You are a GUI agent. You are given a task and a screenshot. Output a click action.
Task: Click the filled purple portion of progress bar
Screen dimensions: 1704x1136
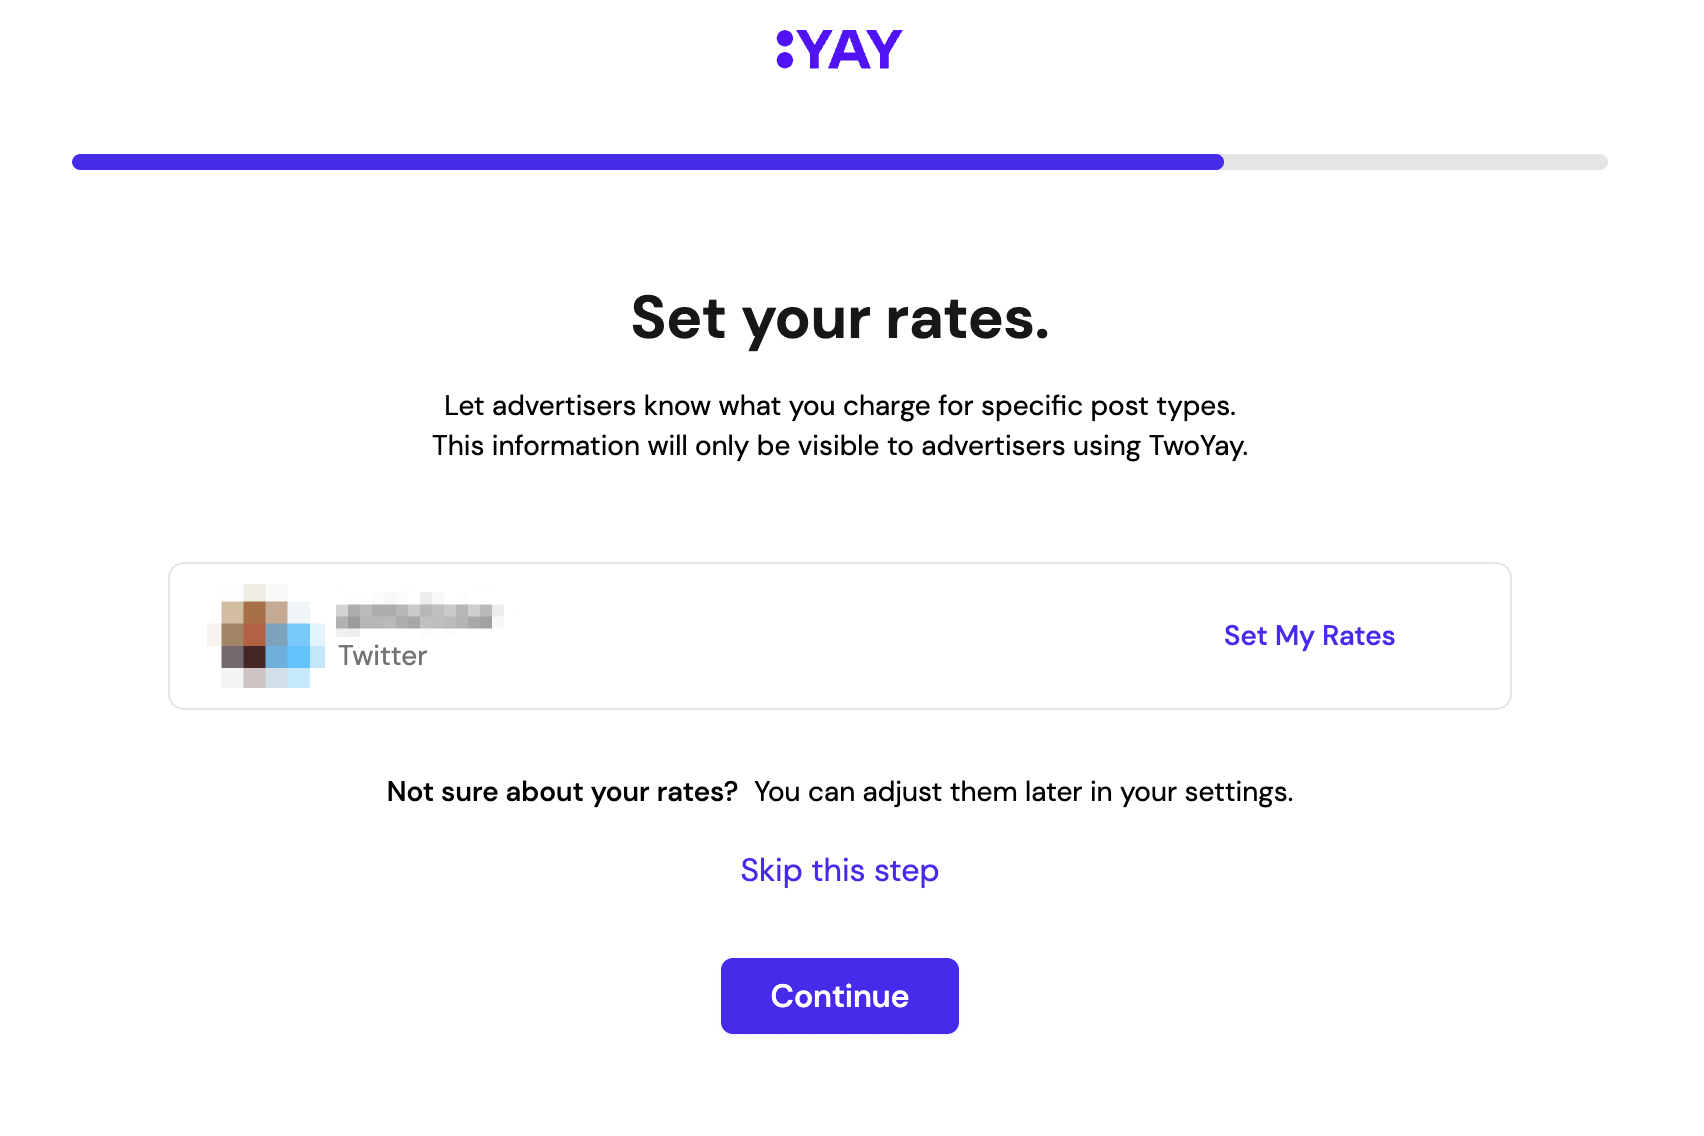point(648,162)
